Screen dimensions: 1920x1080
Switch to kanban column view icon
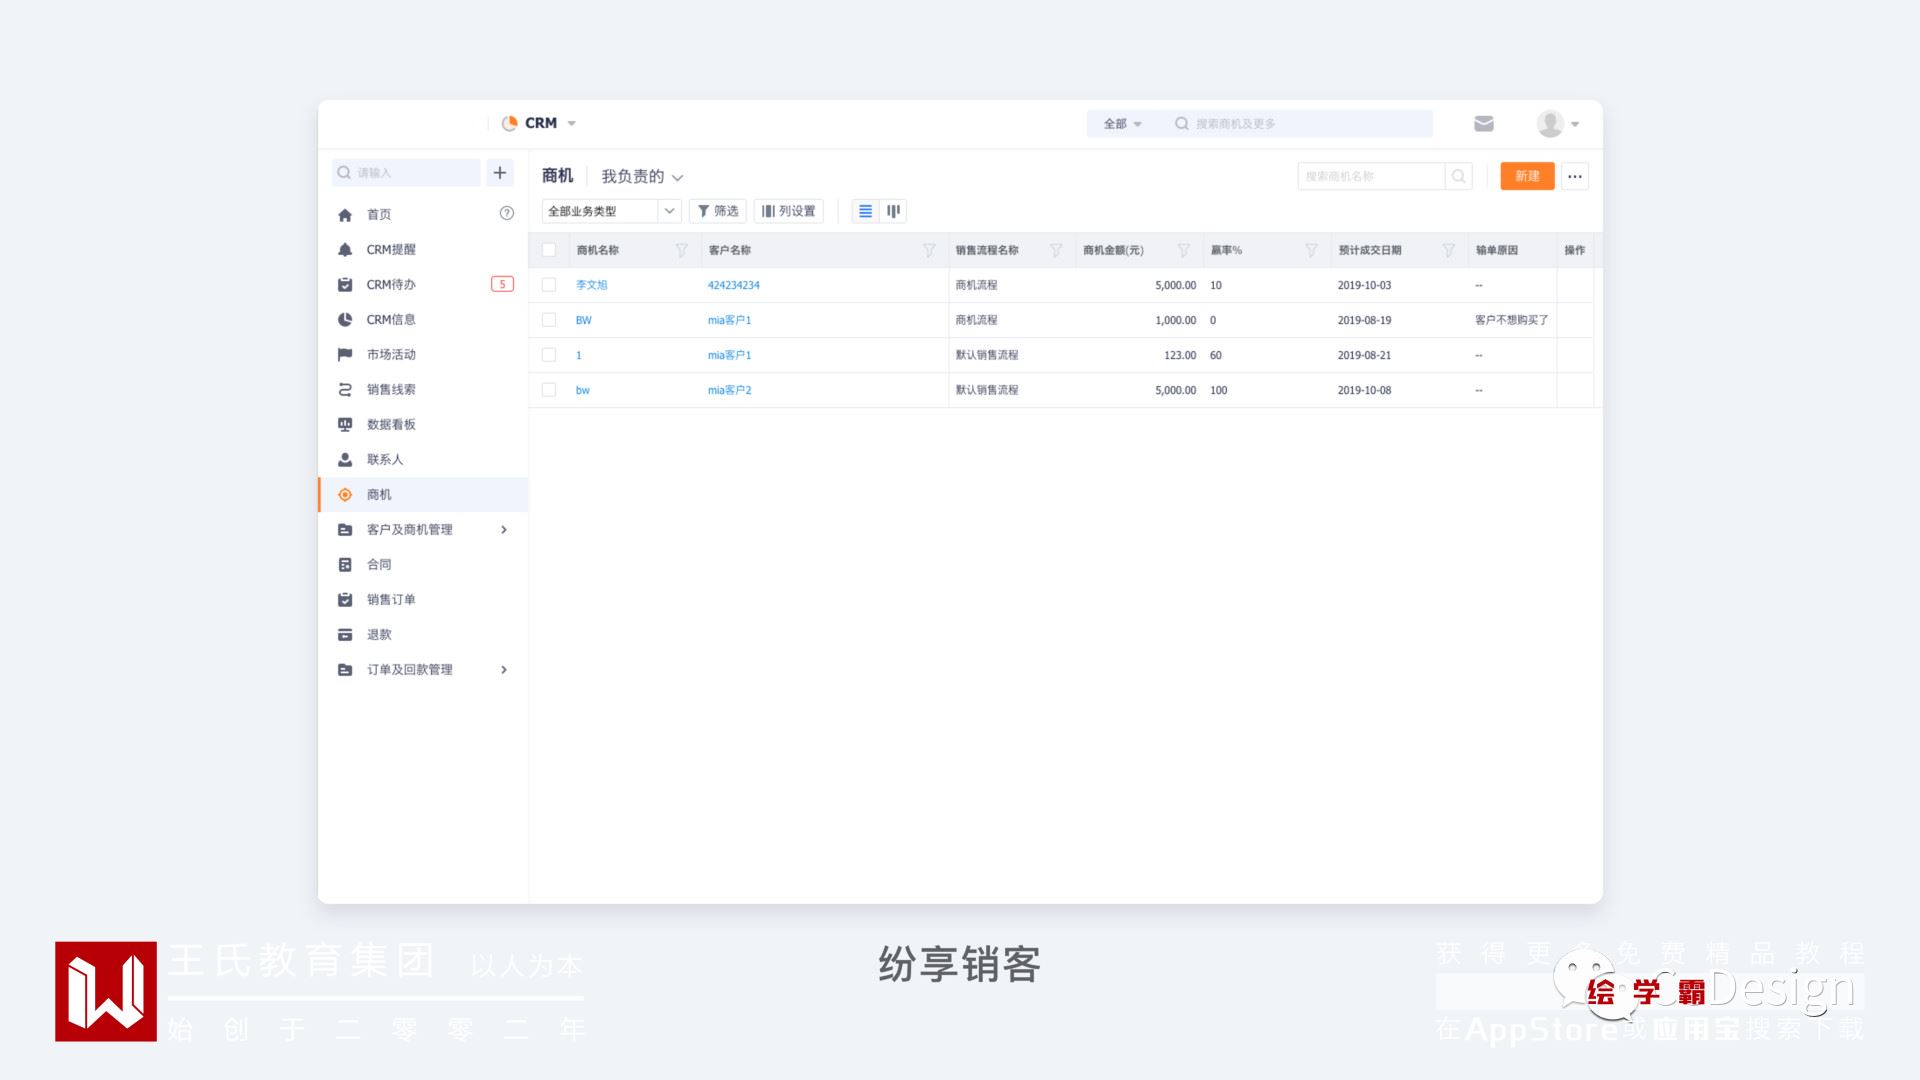(893, 211)
